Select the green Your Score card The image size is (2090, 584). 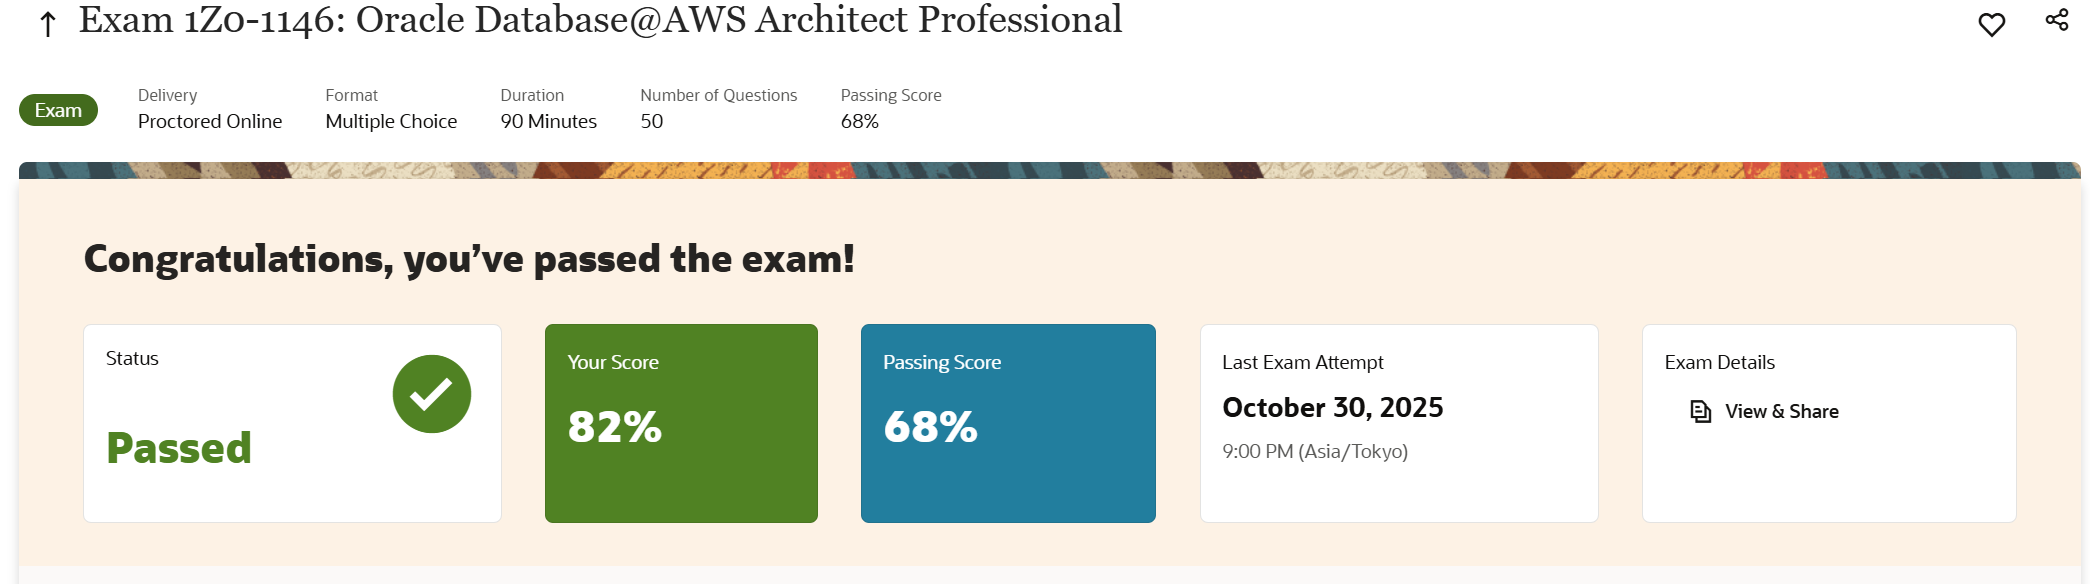pos(681,423)
